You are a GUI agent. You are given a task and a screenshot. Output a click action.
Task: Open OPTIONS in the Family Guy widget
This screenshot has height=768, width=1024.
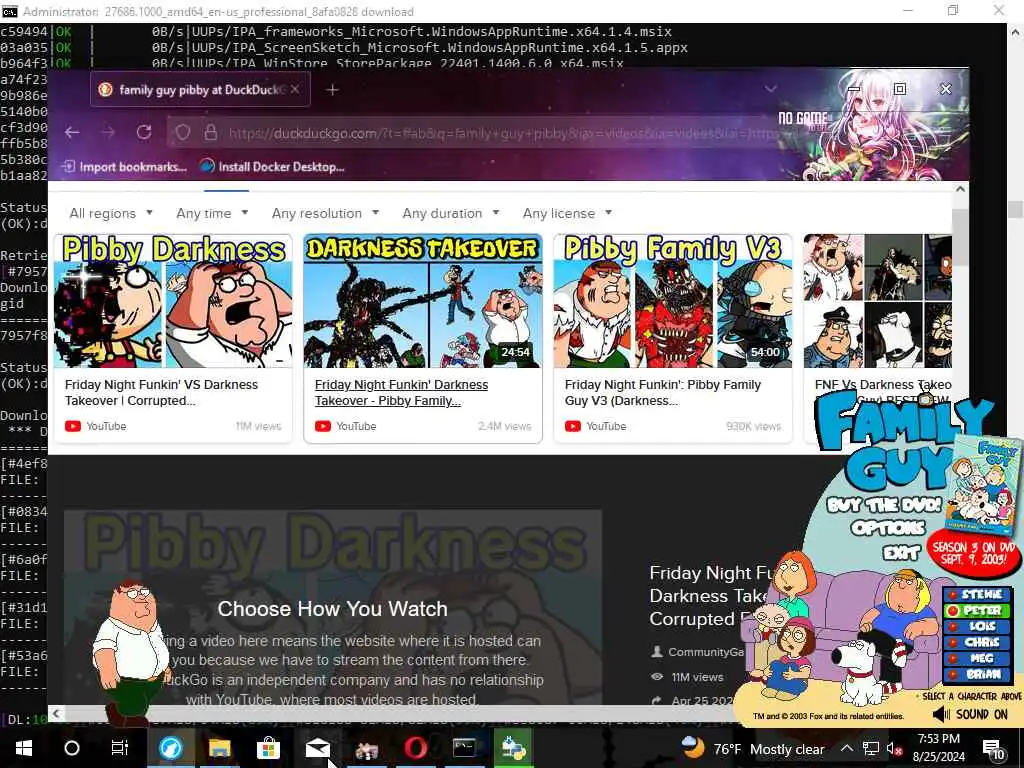(x=888, y=528)
